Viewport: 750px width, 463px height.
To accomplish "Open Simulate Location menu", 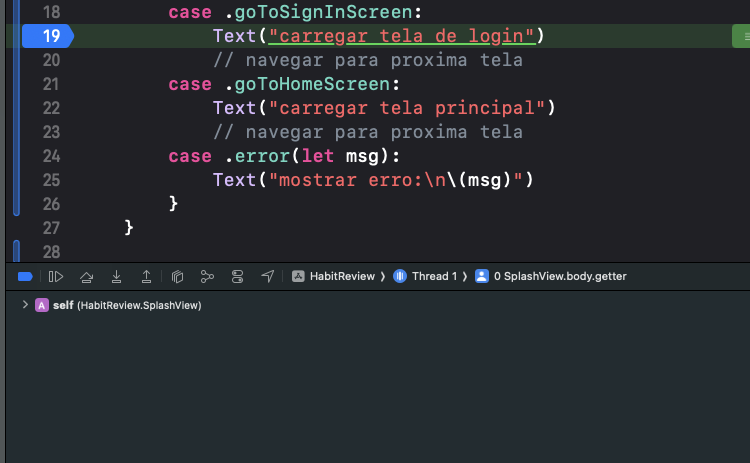I will click(x=267, y=276).
